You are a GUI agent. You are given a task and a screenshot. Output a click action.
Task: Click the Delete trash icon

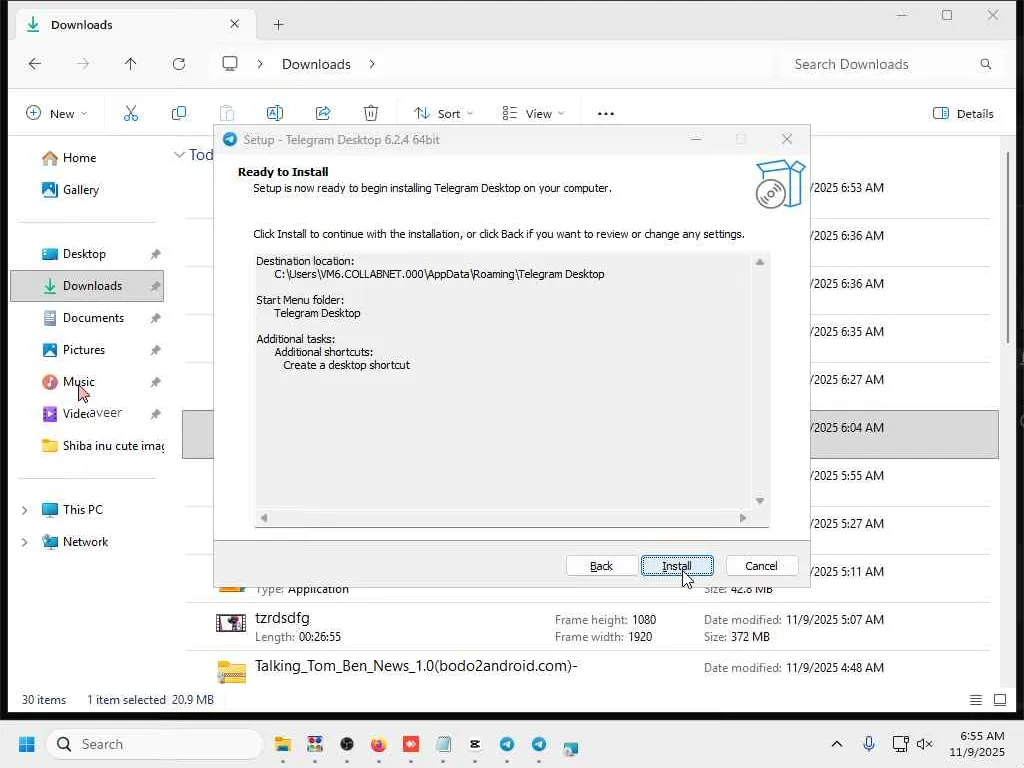coord(370,114)
